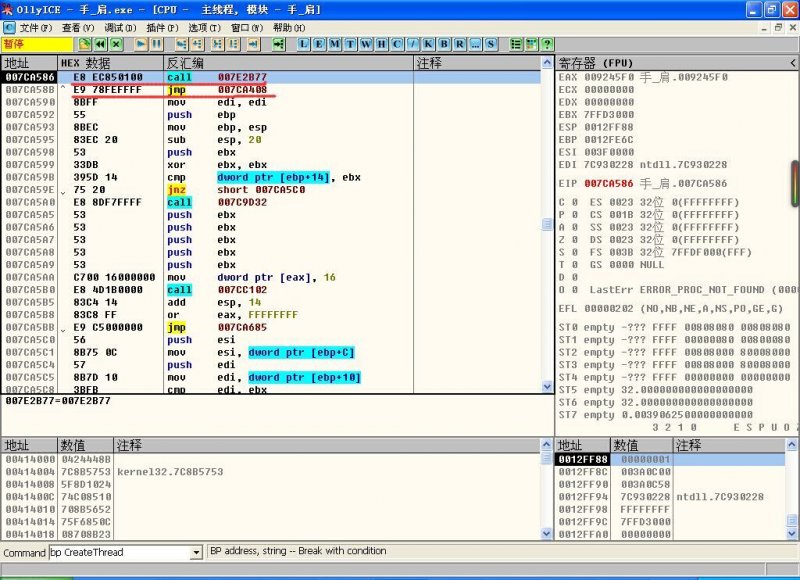Image resolution: width=800 pixels, height=580 pixels.
Task: Pause execution with the pause toolbar icon
Action: click(158, 45)
